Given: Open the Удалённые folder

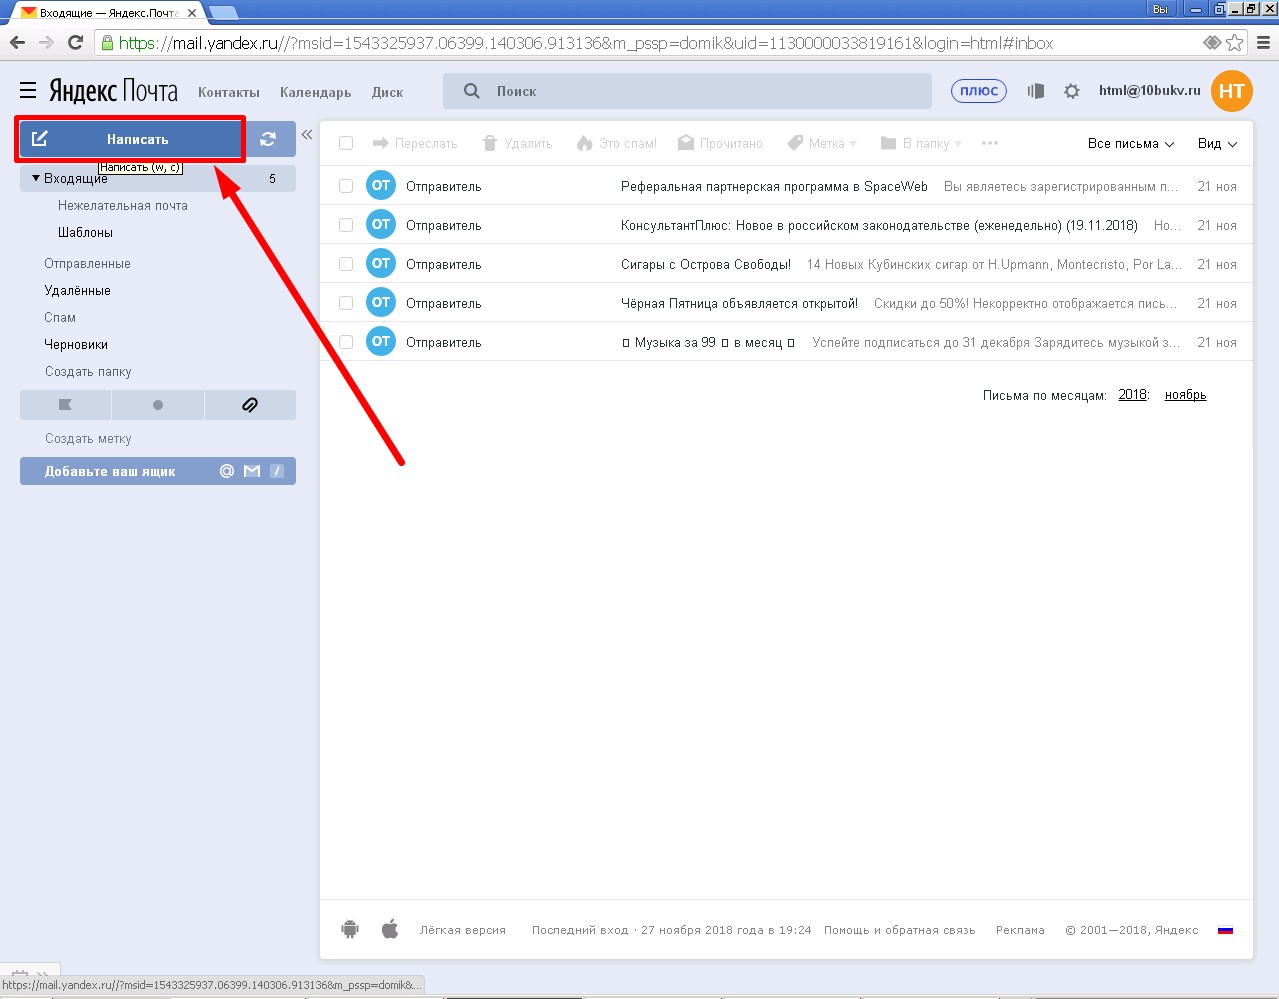Looking at the screenshot, I should click(x=77, y=291).
